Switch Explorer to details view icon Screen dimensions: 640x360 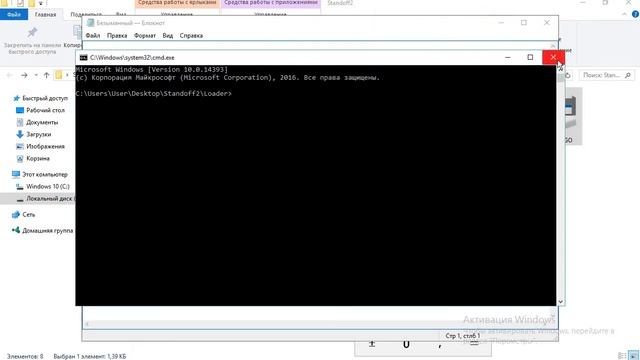(x=622, y=356)
